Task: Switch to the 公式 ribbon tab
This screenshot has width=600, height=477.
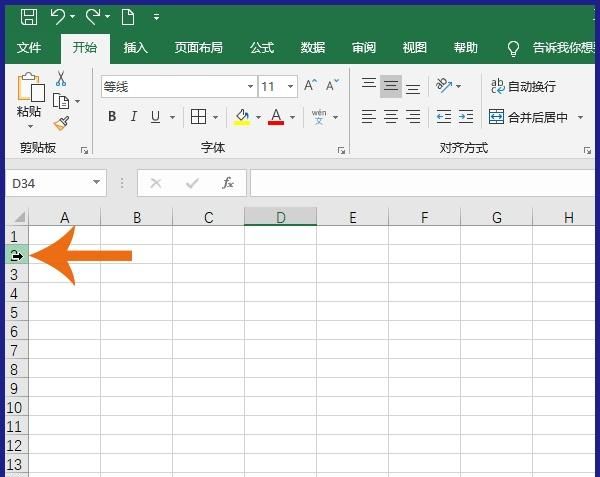Action: (x=262, y=48)
